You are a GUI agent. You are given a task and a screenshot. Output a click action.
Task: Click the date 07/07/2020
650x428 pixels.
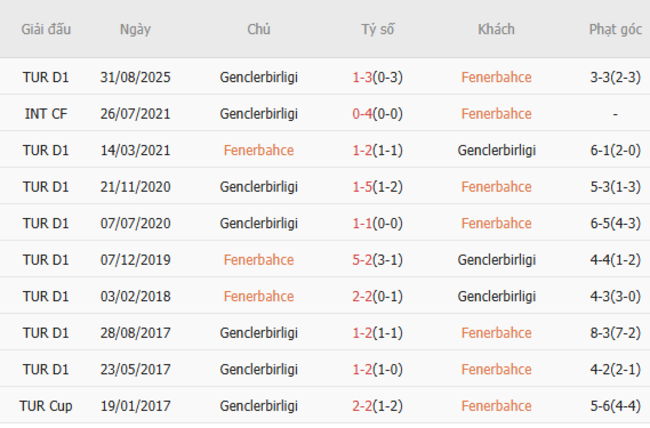(135, 223)
